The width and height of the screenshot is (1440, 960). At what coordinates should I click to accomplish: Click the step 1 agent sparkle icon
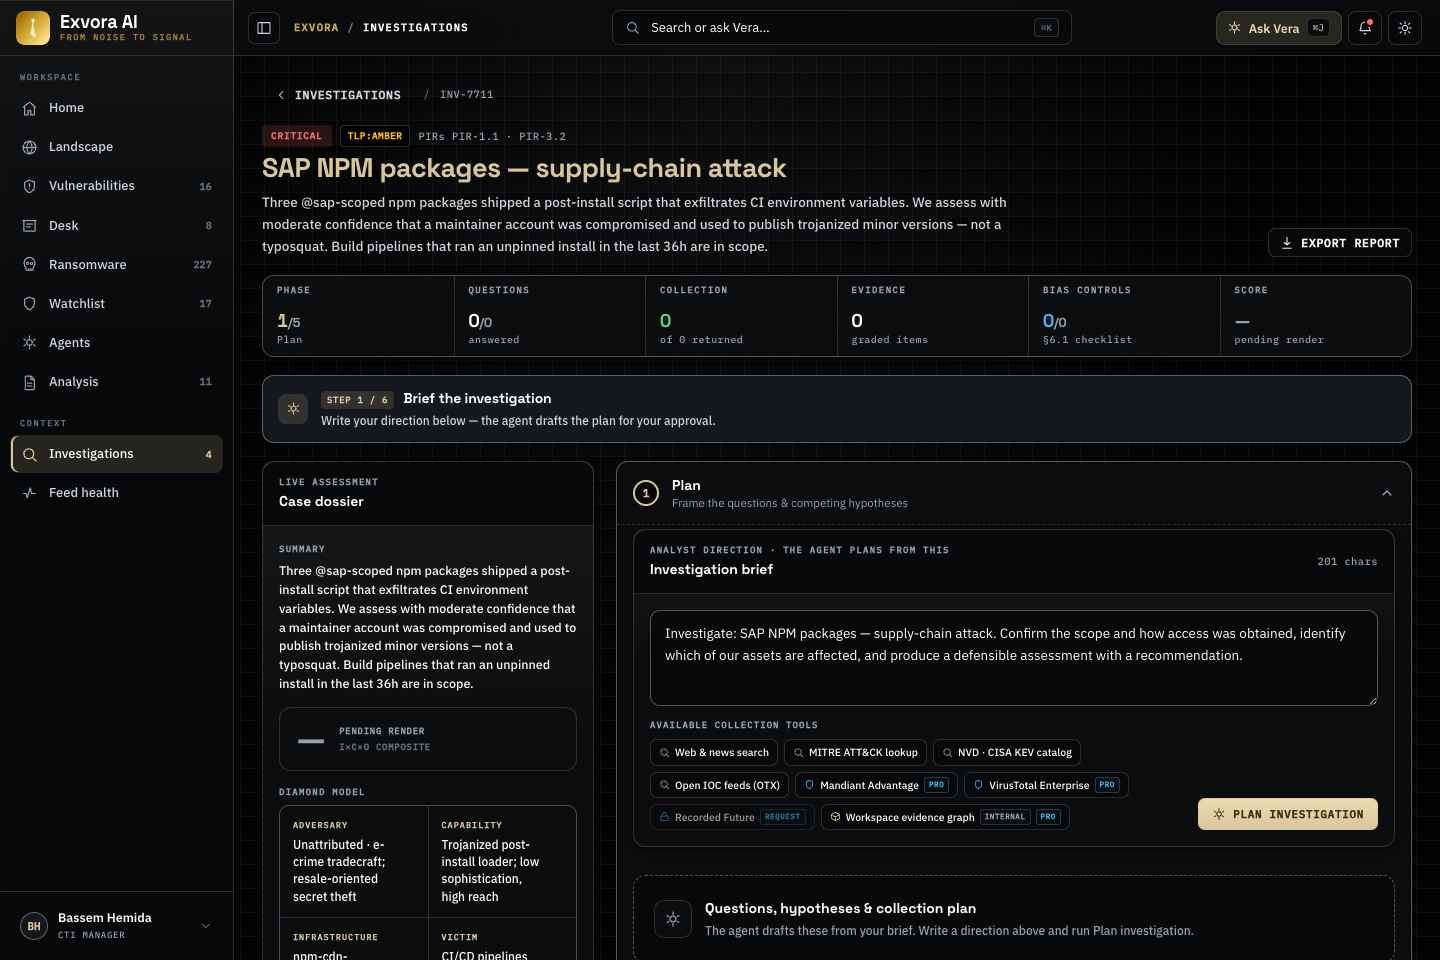click(293, 409)
